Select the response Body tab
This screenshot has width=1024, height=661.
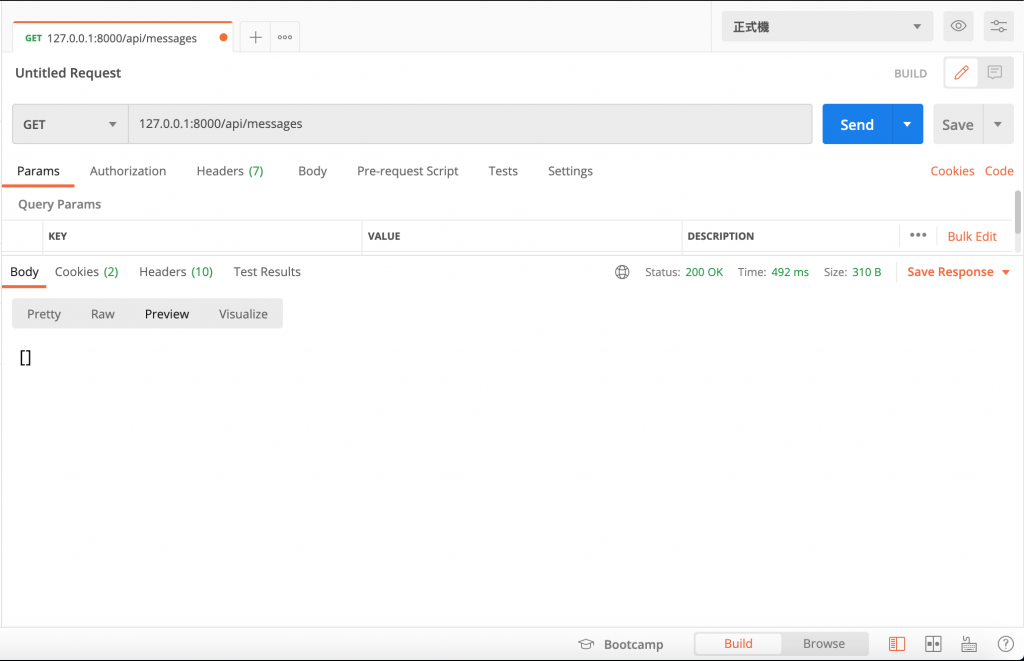tap(24, 272)
